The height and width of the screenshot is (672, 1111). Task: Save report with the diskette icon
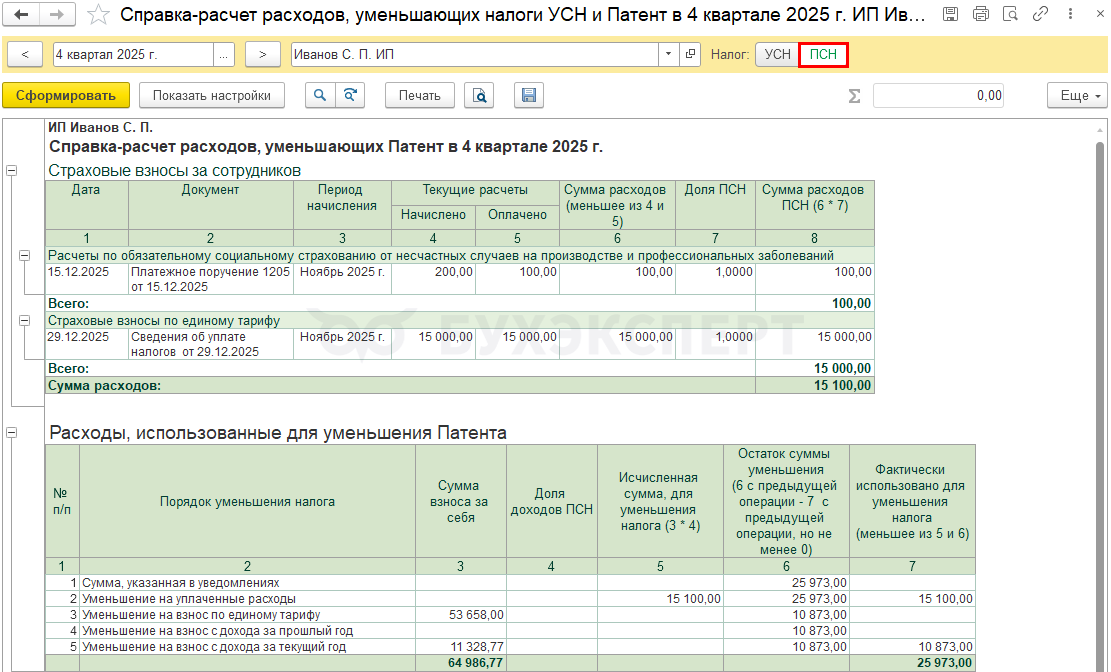[x=529, y=96]
